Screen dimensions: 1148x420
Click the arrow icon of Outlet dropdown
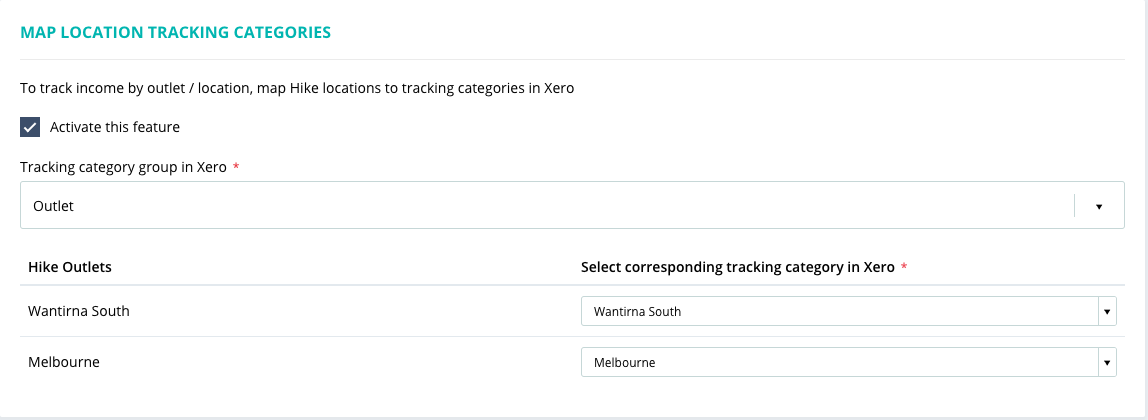[x=1098, y=206]
